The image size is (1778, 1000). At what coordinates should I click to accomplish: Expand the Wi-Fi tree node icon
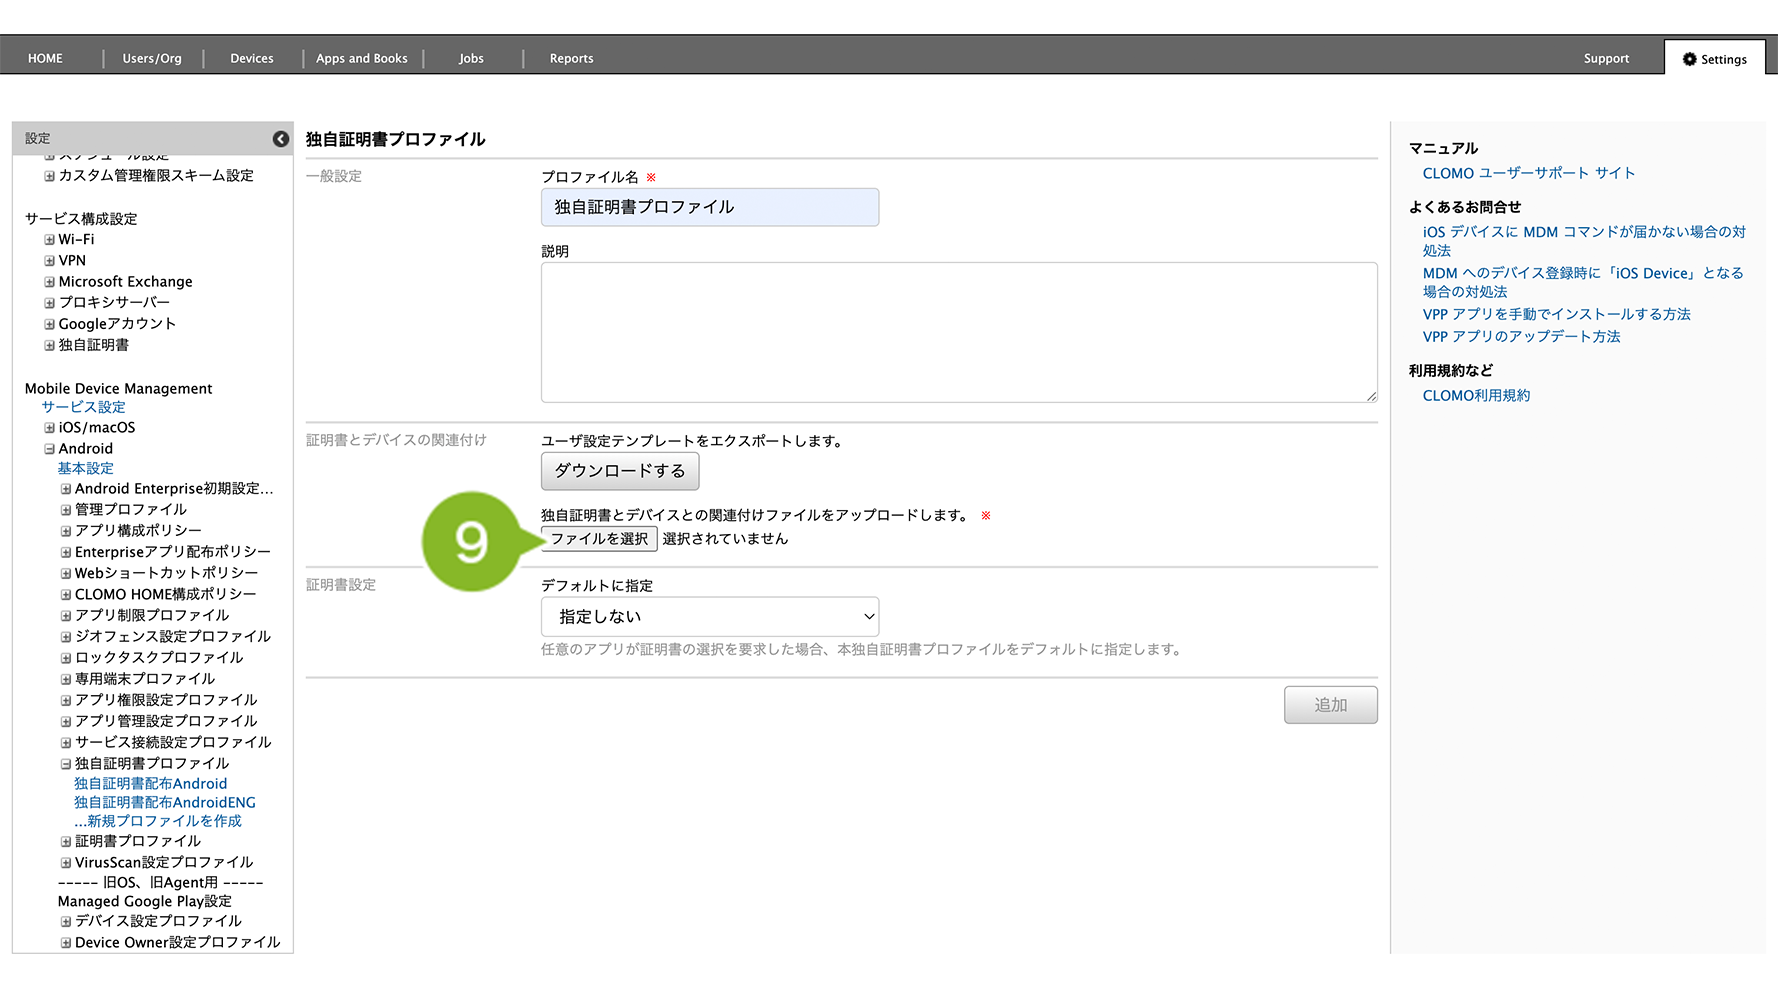pos(49,240)
